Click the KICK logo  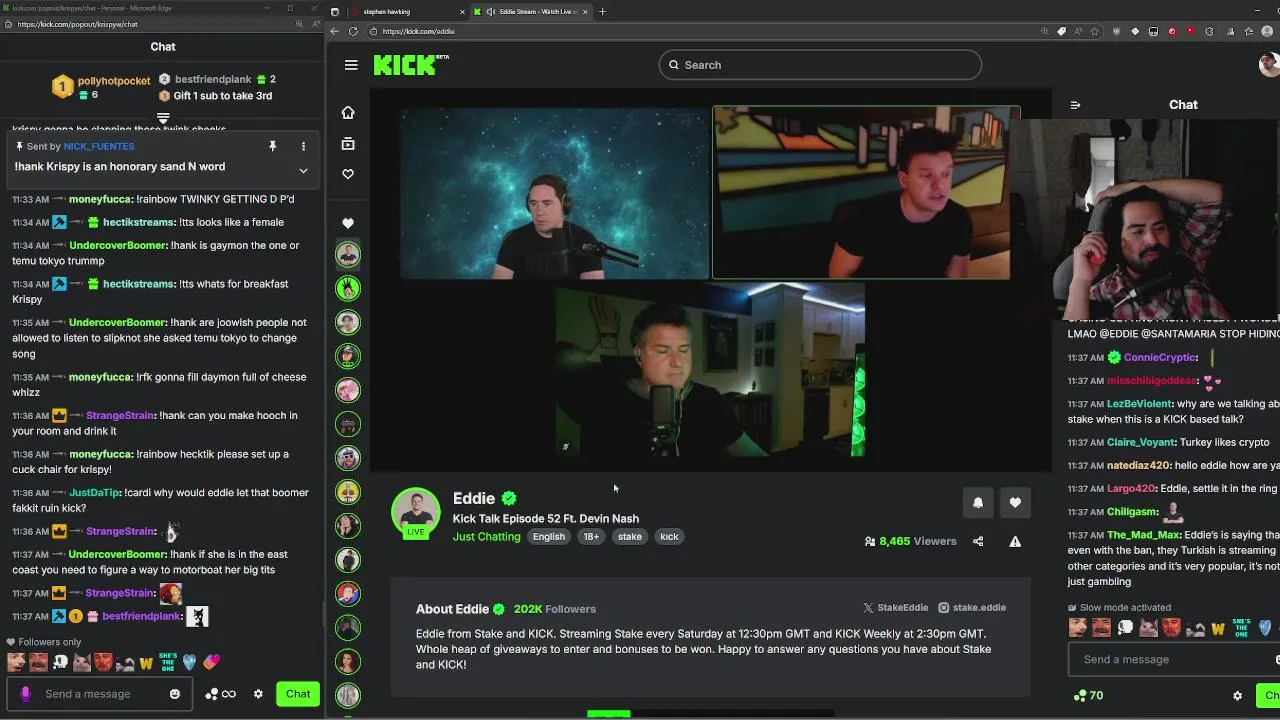(x=411, y=65)
